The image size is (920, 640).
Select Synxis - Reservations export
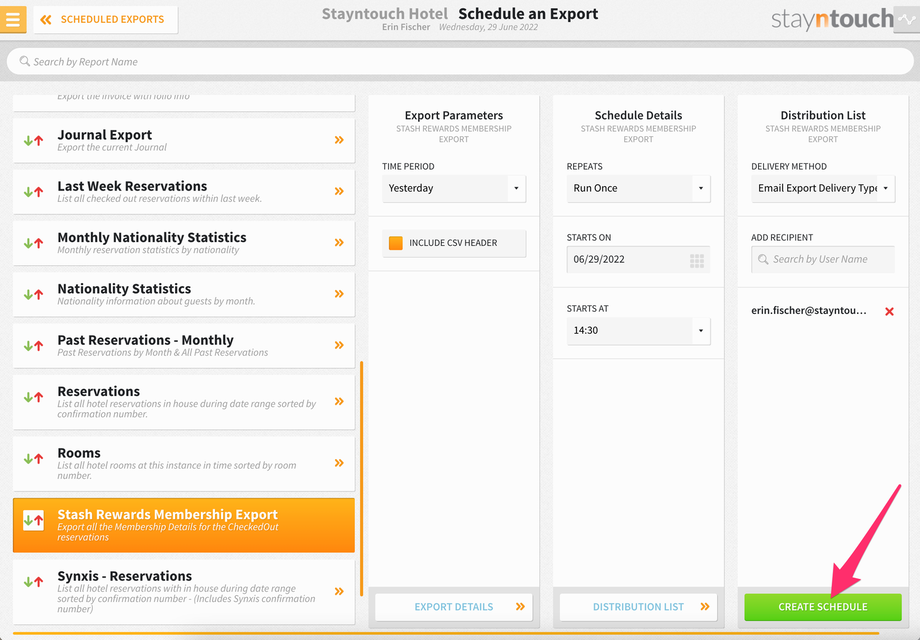[184, 592]
